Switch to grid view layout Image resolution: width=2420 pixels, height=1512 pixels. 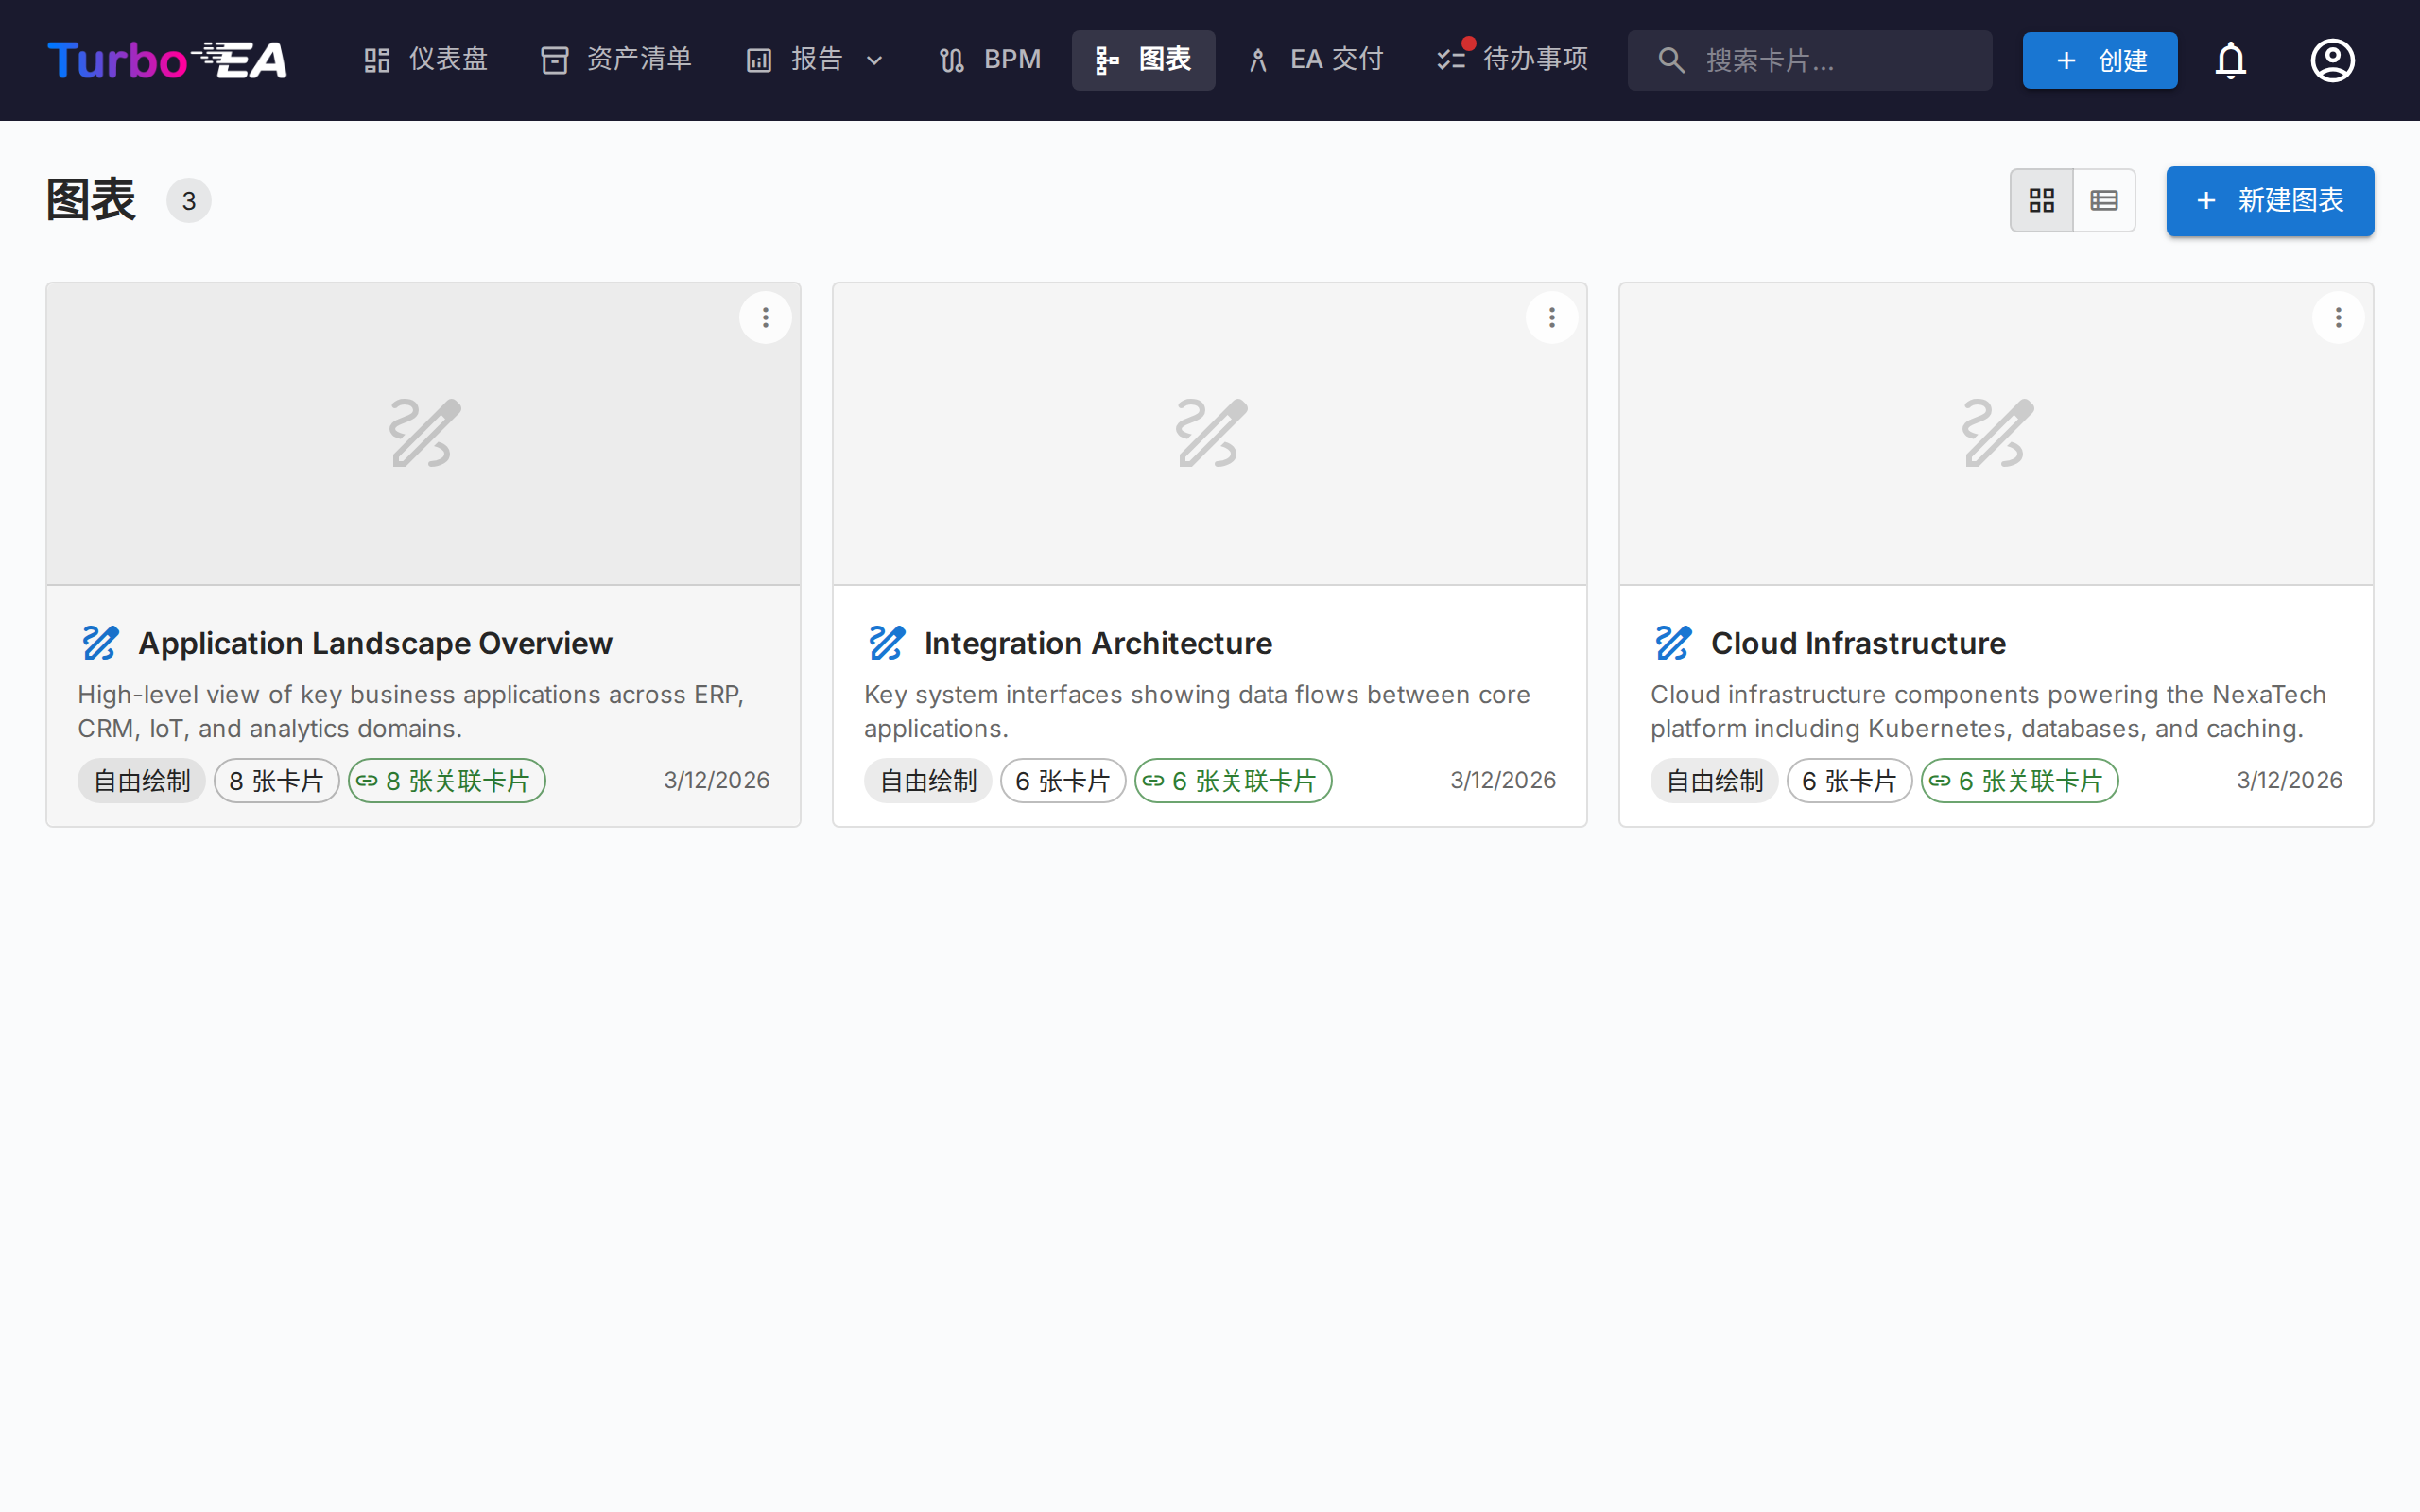click(2041, 201)
